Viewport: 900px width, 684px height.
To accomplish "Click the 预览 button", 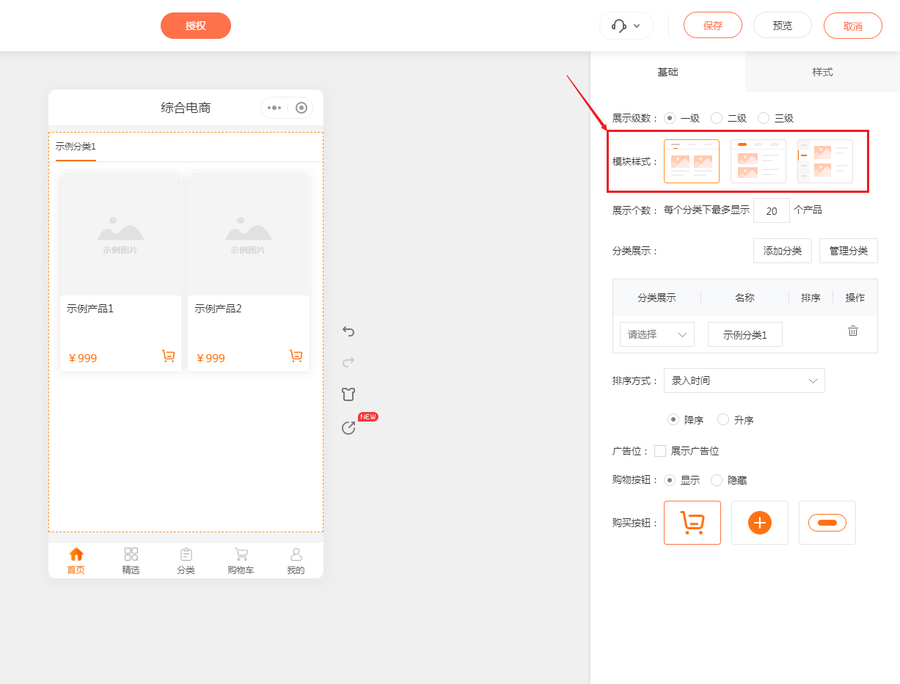I will 782,26.
